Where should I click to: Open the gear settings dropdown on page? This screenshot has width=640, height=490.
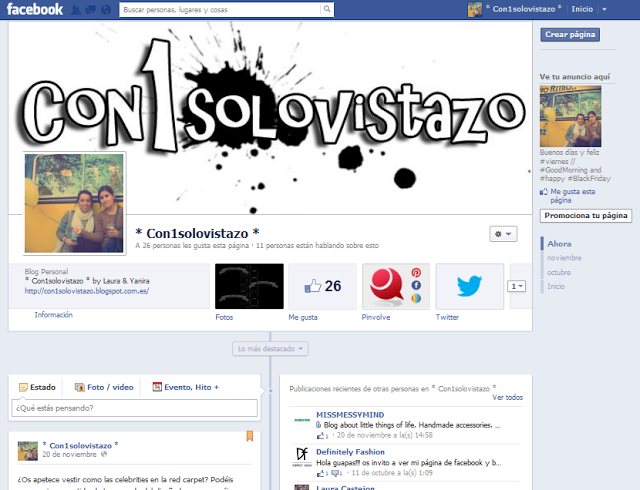tap(503, 234)
